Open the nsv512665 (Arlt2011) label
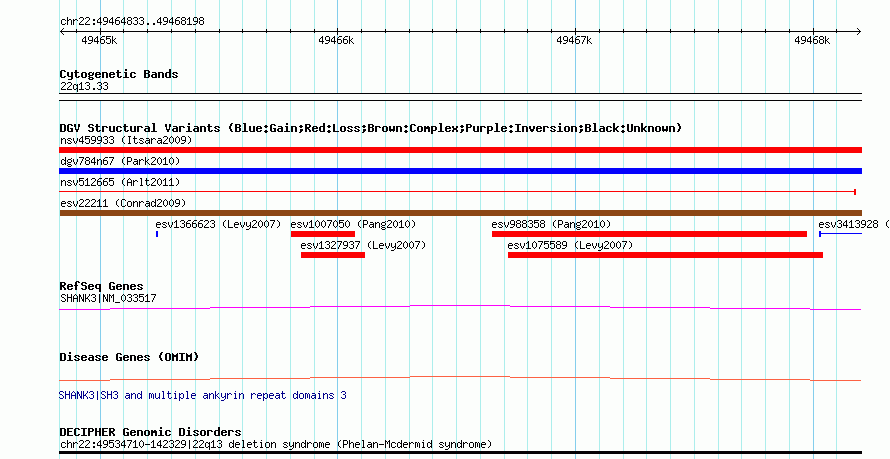The width and height of the screenshot is (890, 459). coord(120,182)
